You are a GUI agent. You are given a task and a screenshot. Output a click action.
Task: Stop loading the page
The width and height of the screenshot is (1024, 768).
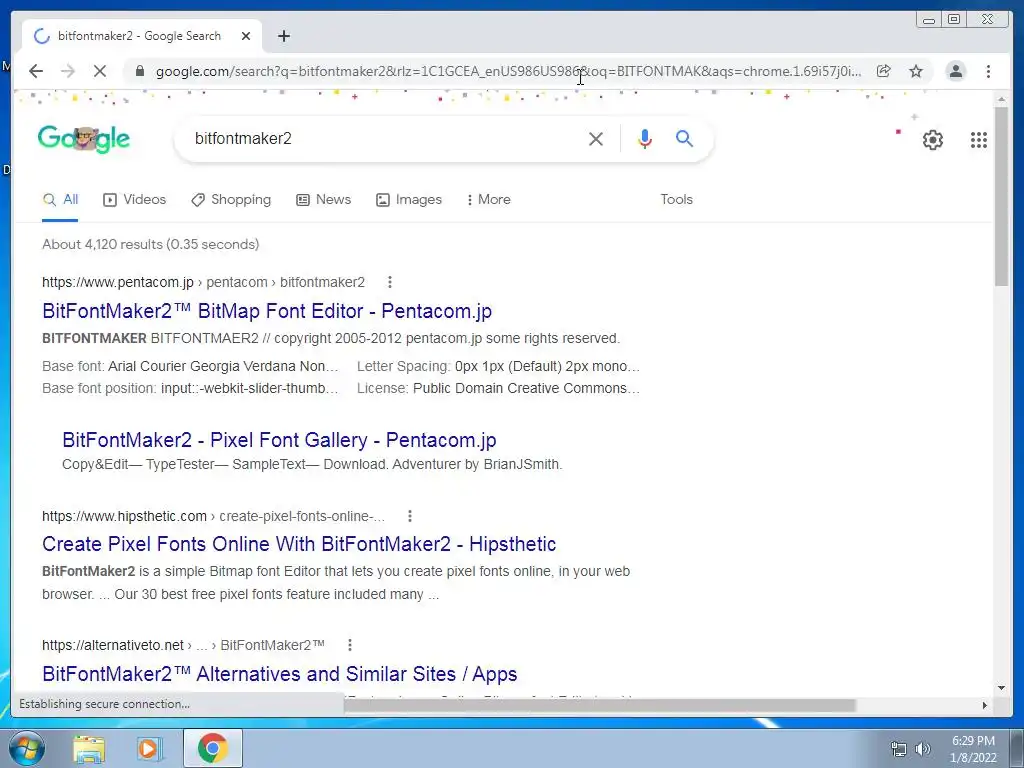pyautogui.click(x=99, y=71)
